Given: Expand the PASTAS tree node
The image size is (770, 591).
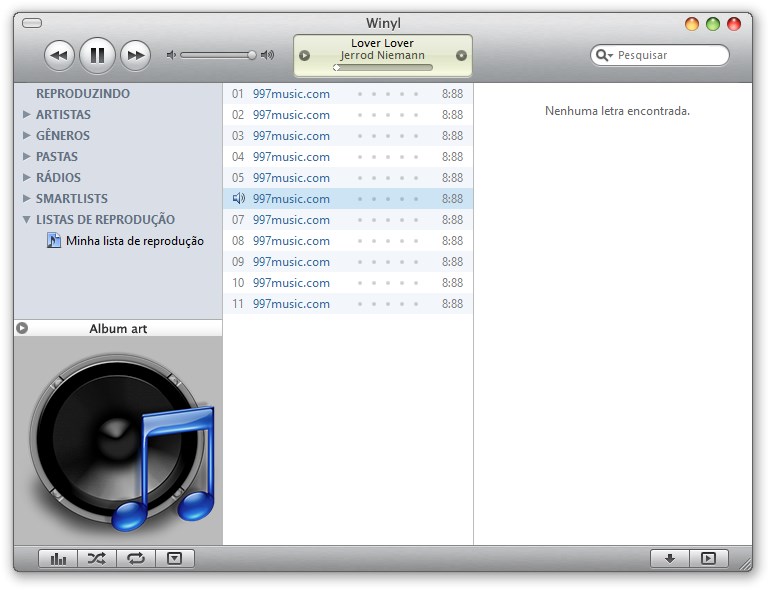Looking at the screenshot, I should (27, 156).
